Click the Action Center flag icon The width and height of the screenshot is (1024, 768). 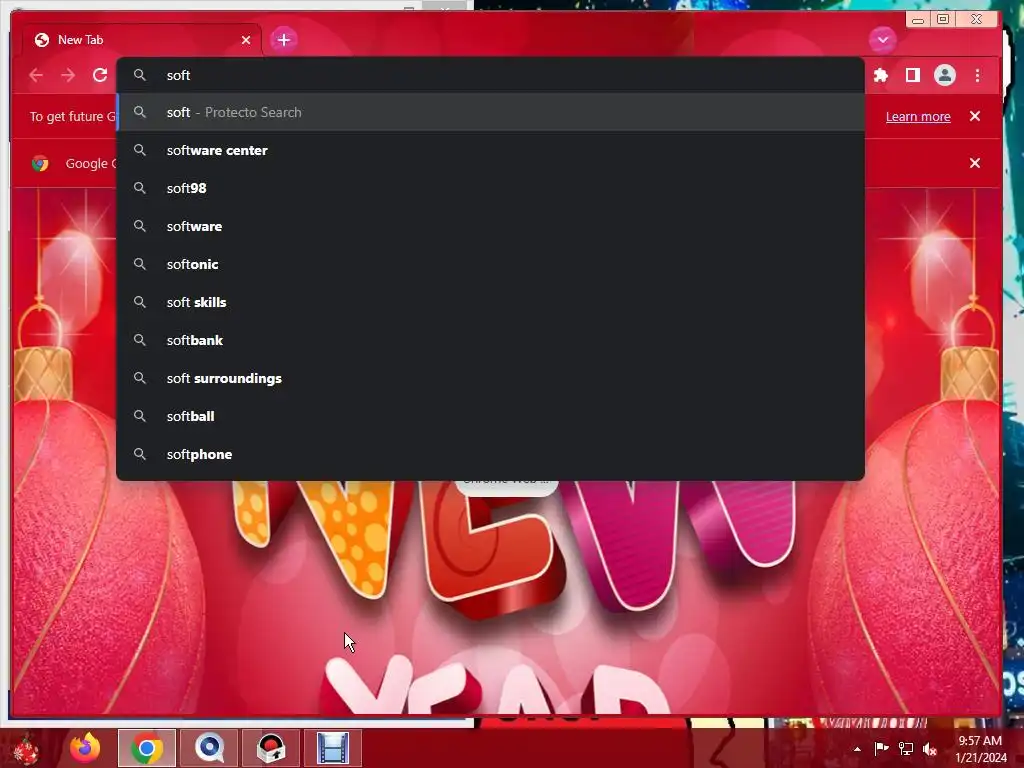[x=881, y=748]
